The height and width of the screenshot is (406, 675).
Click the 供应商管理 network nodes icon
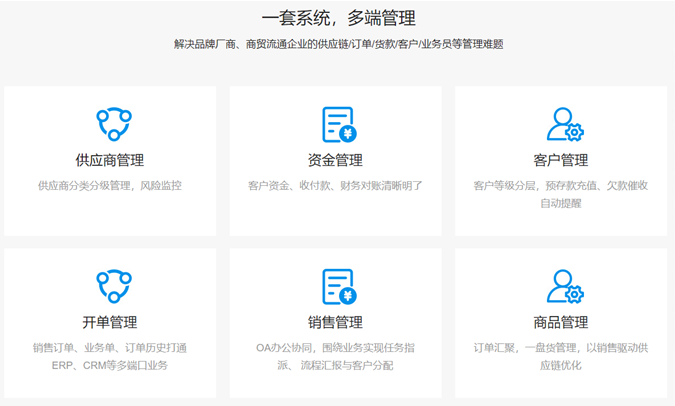[x=113, y=123]
